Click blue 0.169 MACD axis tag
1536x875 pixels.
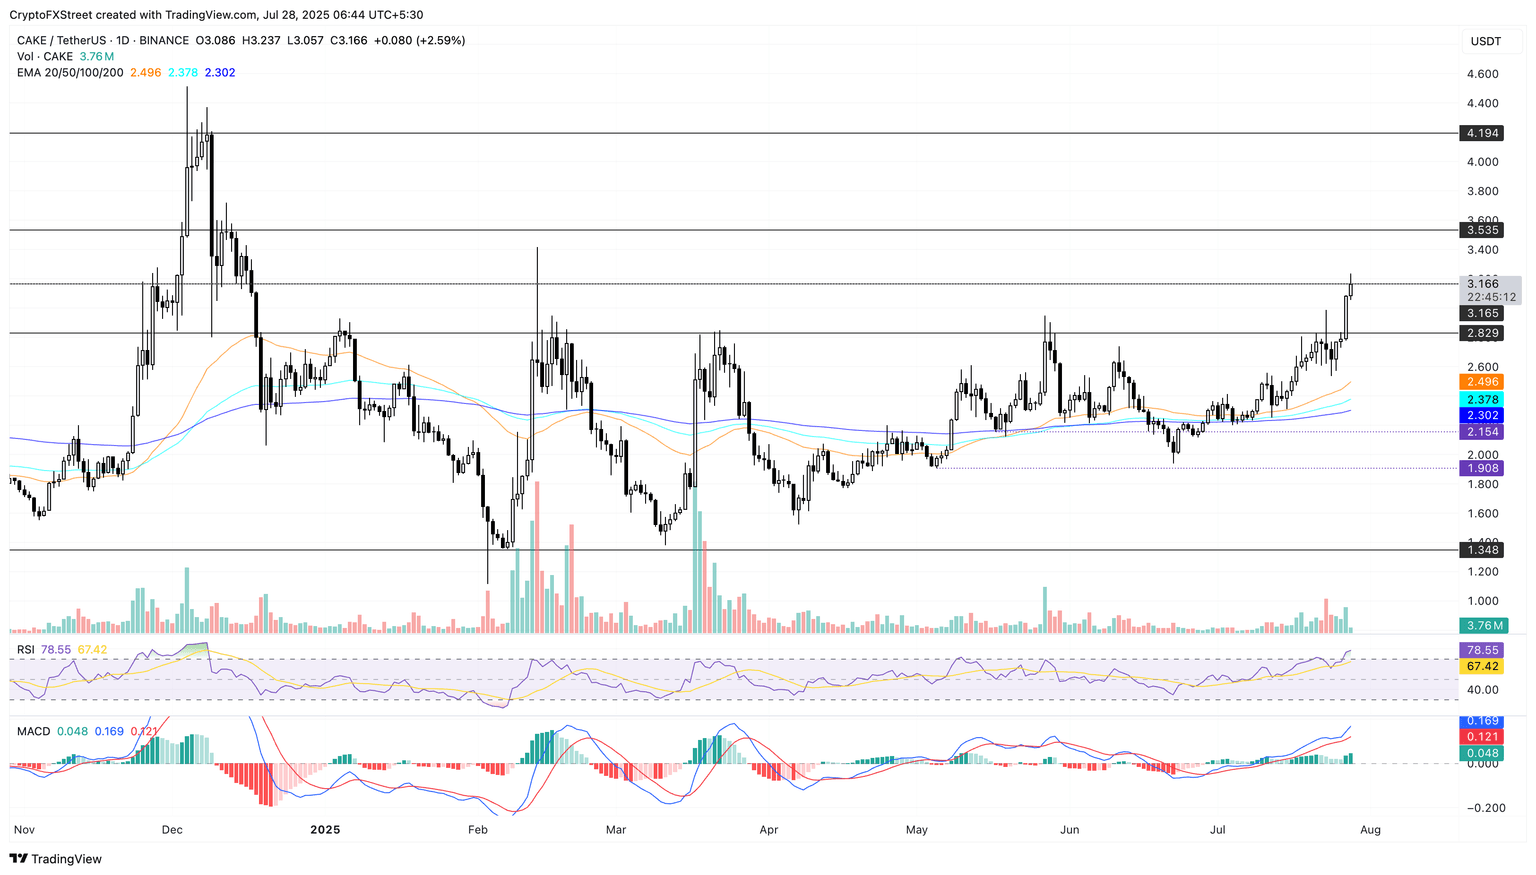1482,720
